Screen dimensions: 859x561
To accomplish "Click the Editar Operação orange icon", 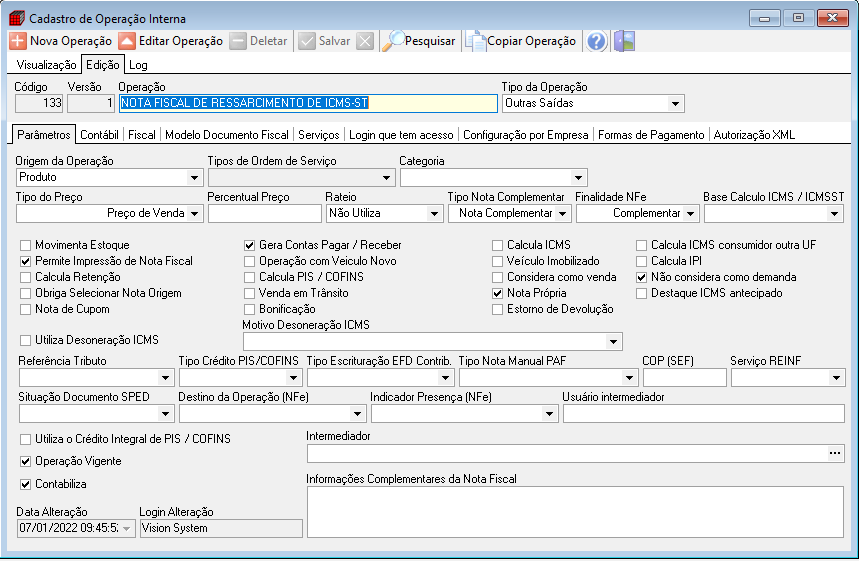I will pos(127,41).
